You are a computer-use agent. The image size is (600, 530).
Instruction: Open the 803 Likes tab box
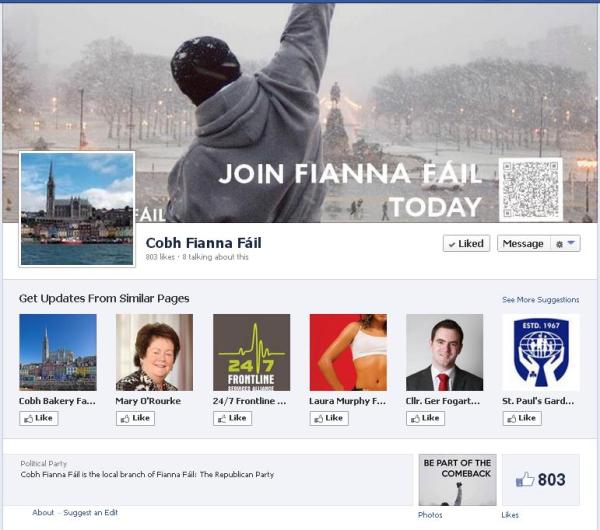pyautogui.click(x=541, y=480)
